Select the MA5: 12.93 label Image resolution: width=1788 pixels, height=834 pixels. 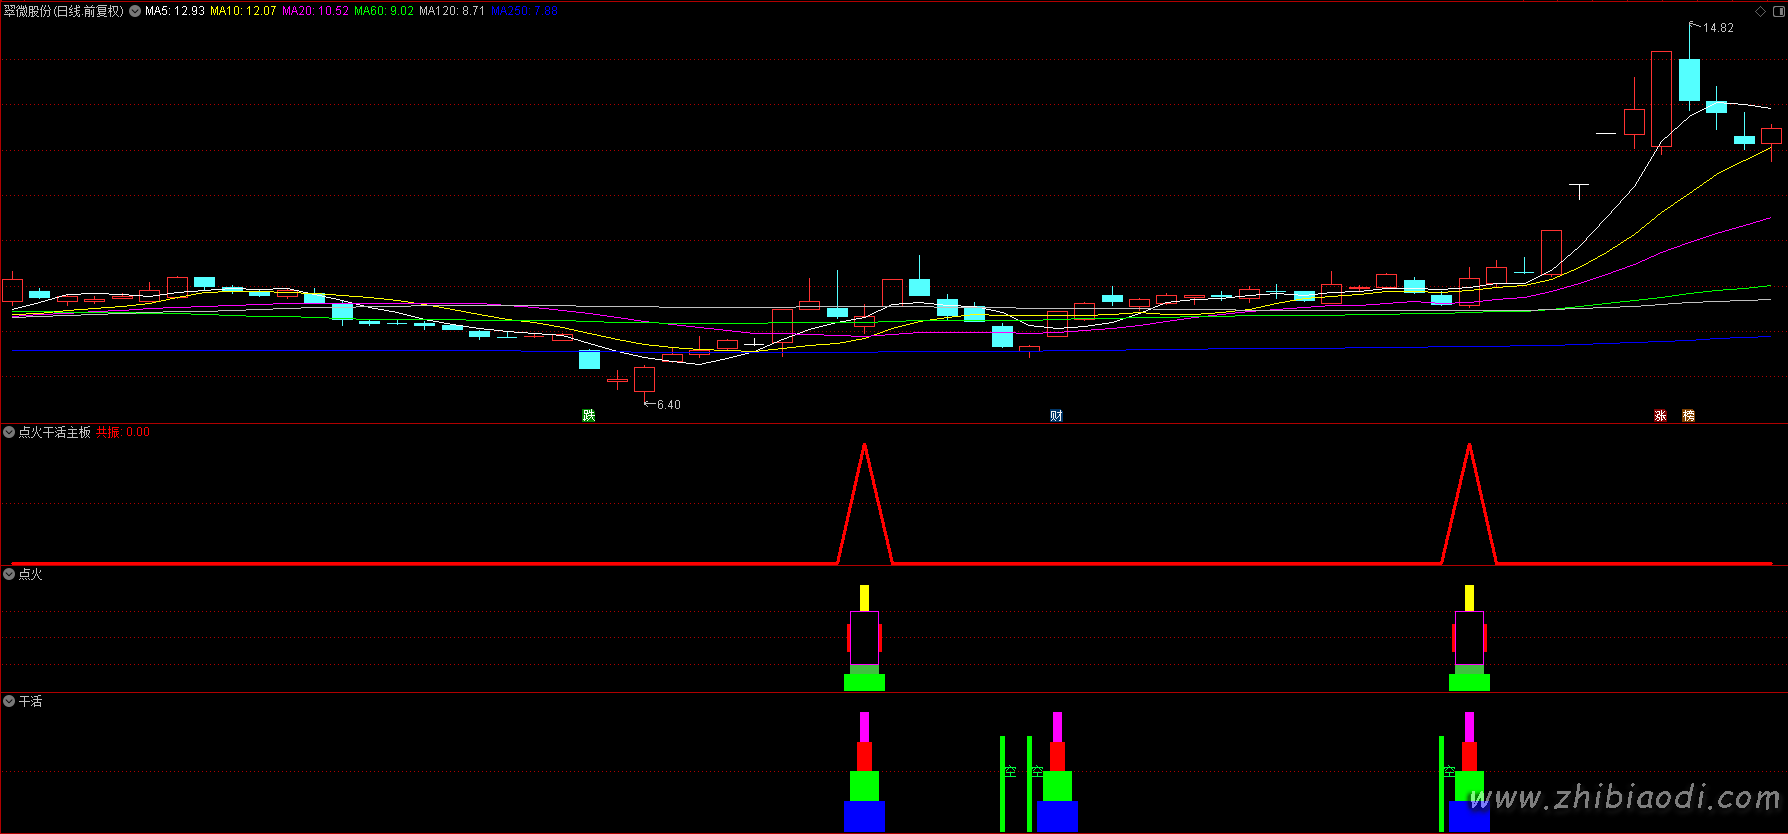[175, 11]
